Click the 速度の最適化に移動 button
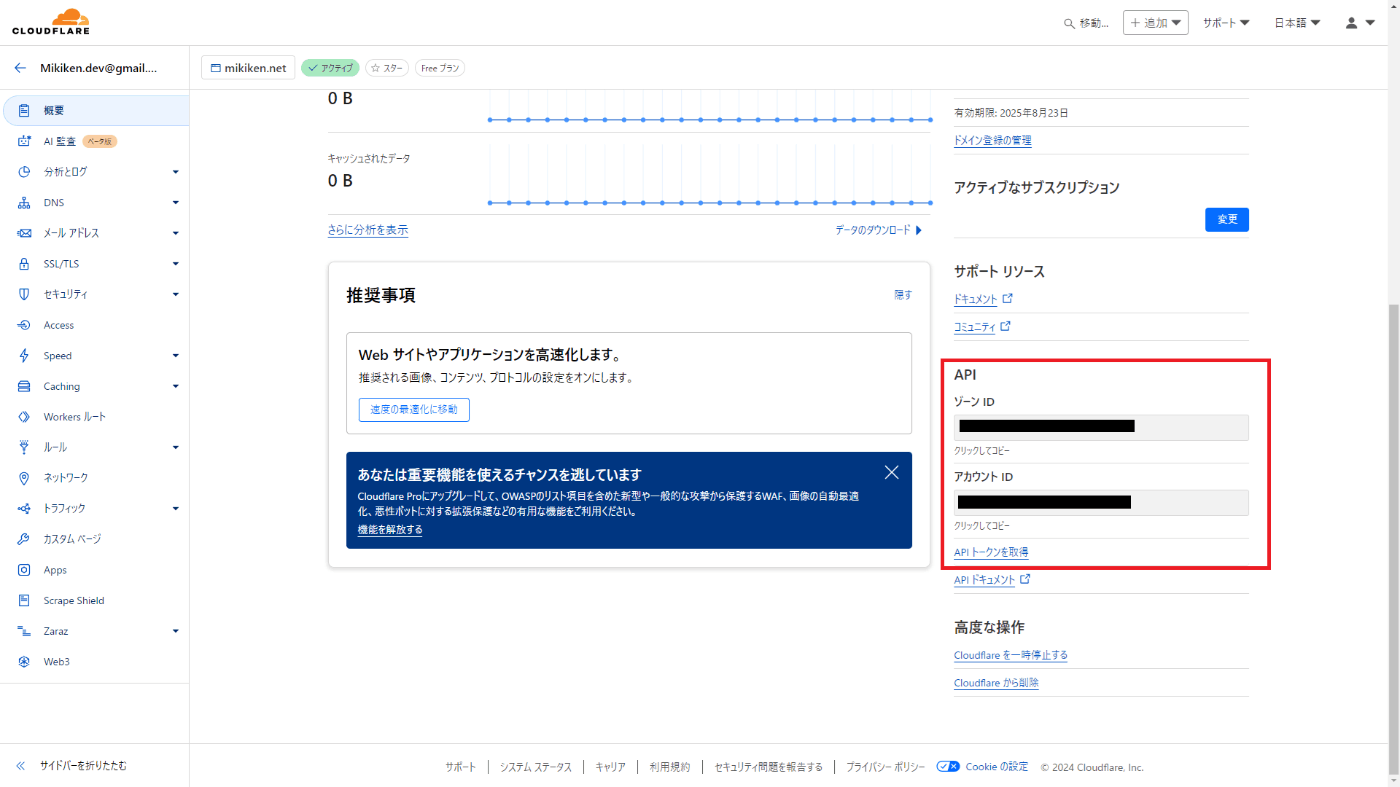 [414, 409]
